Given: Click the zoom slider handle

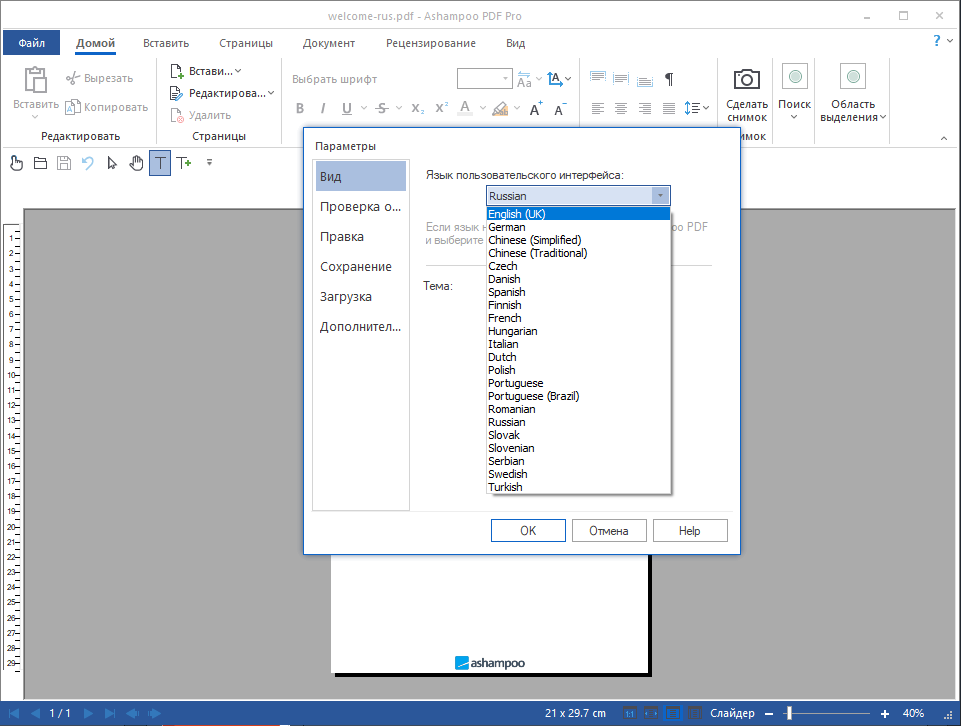Looking at the screenshot, I should tap(789, 713).
